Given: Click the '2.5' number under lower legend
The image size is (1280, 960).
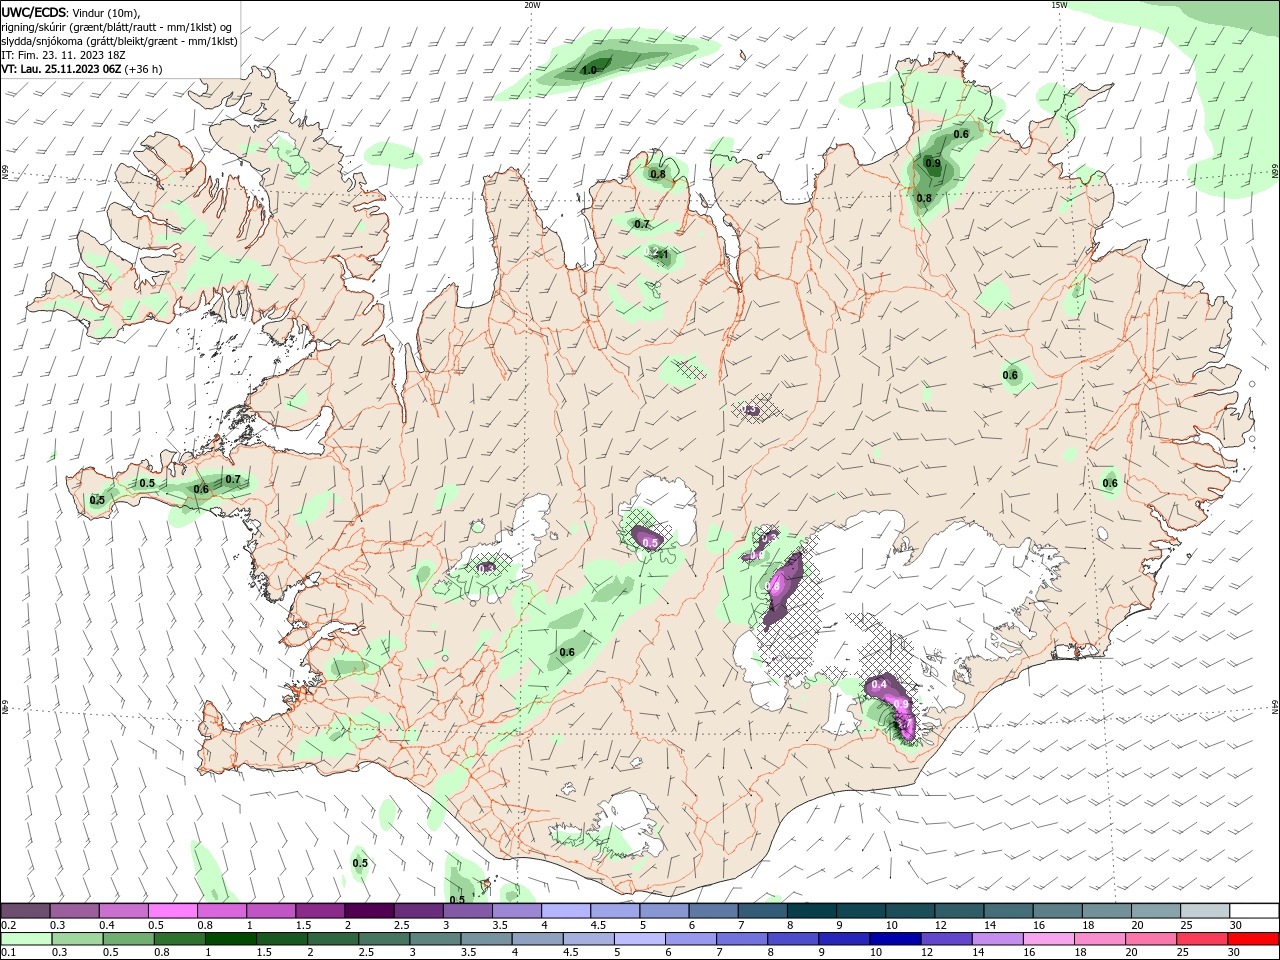Looking at the screenshot, I should tap(364, 953).
